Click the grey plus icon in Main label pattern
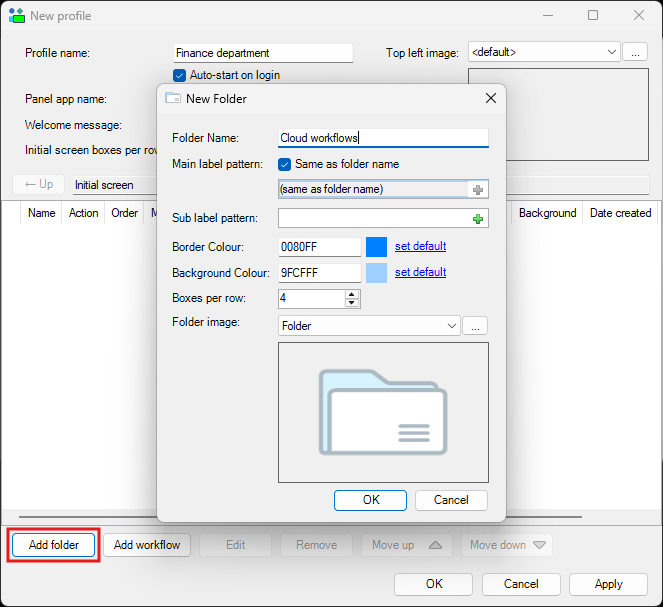The image size is (663, 607). point(478,190)
